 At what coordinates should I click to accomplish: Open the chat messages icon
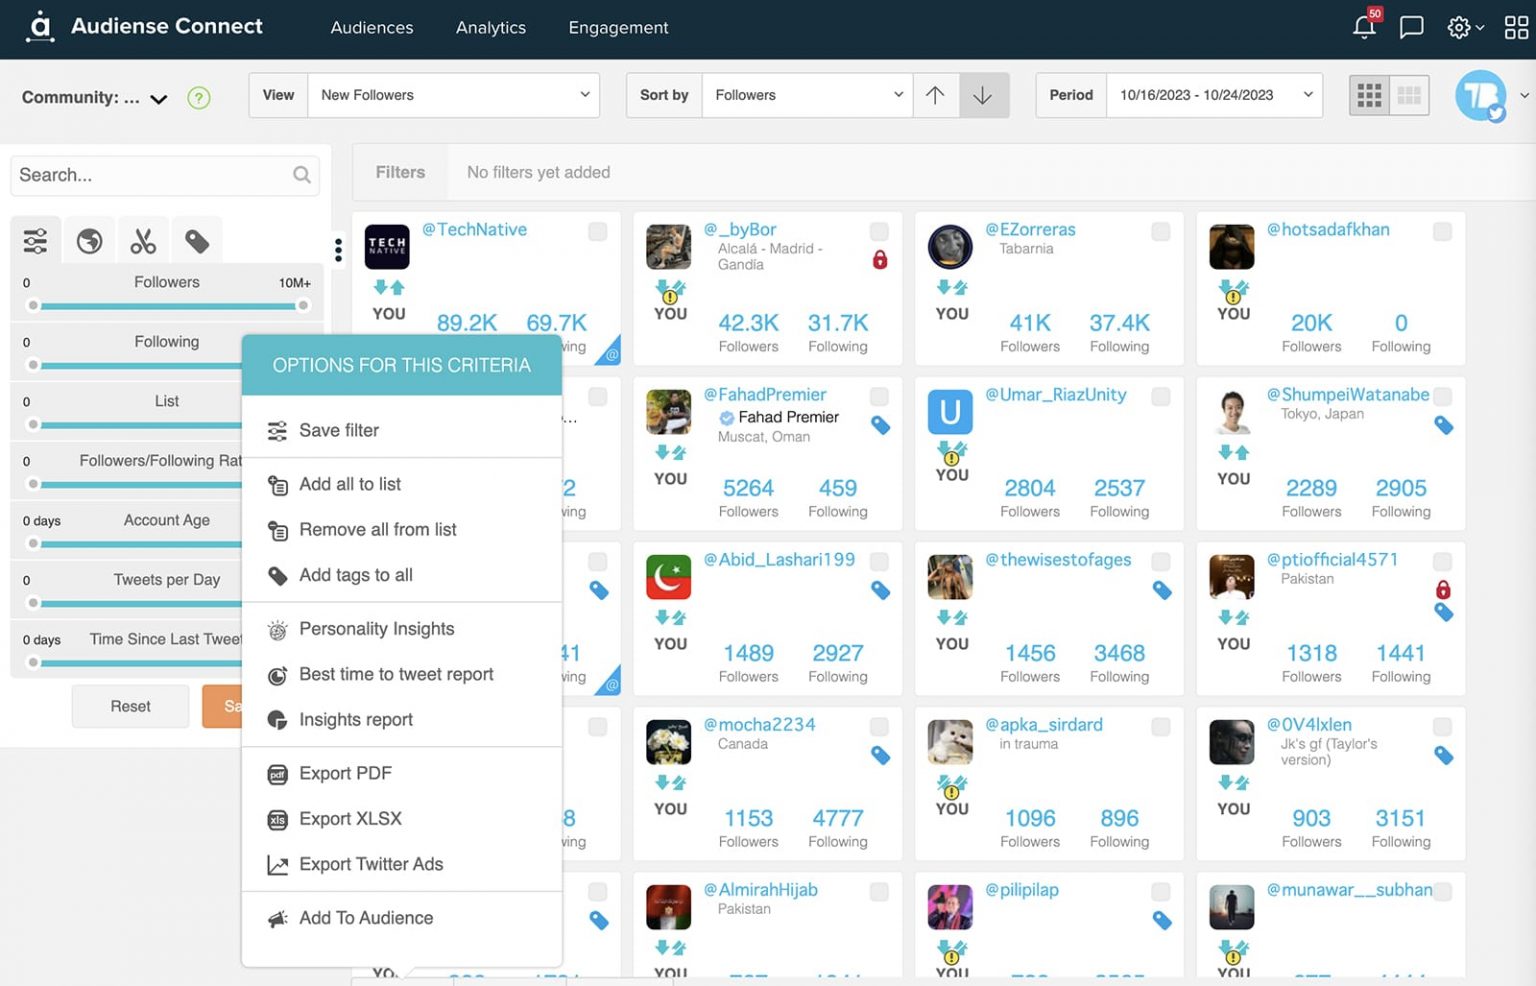pyautogui.click(x=1411, y=28)
